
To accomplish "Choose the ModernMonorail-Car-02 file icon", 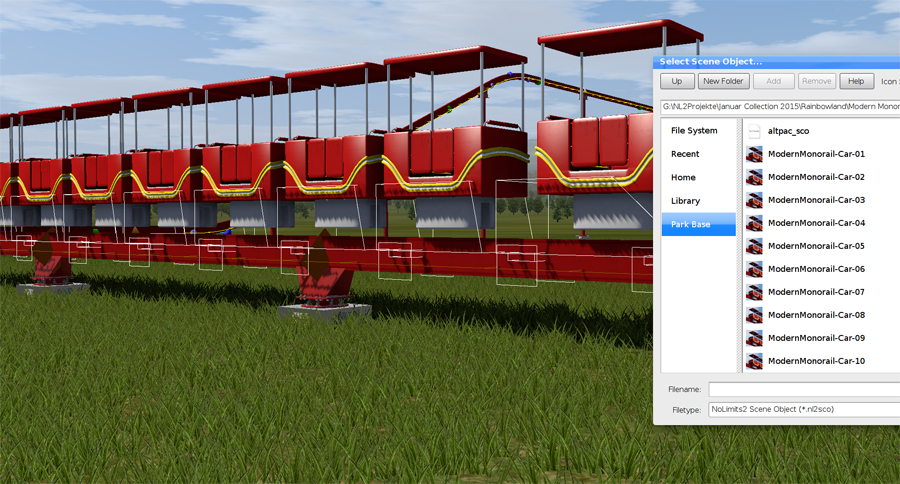I will [755, 177].
